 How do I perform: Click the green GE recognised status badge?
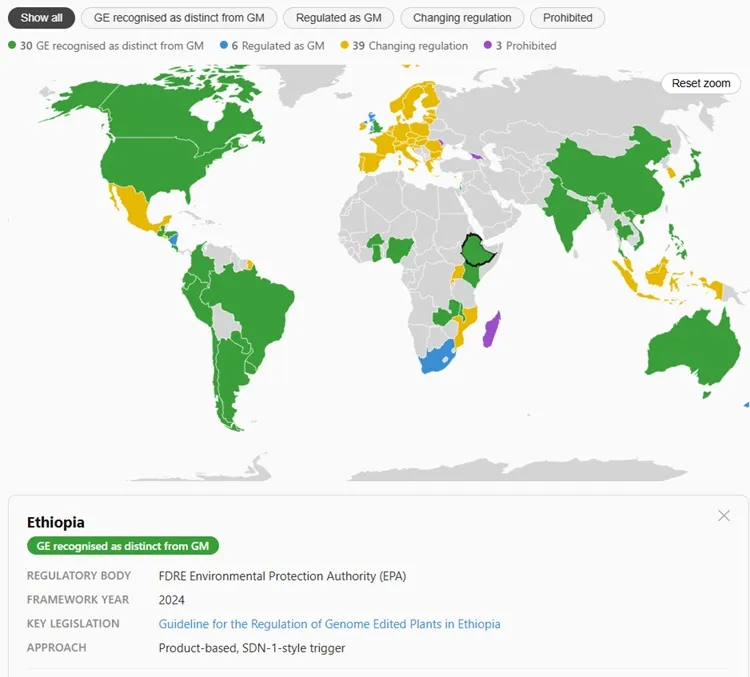tap(123, 546)
